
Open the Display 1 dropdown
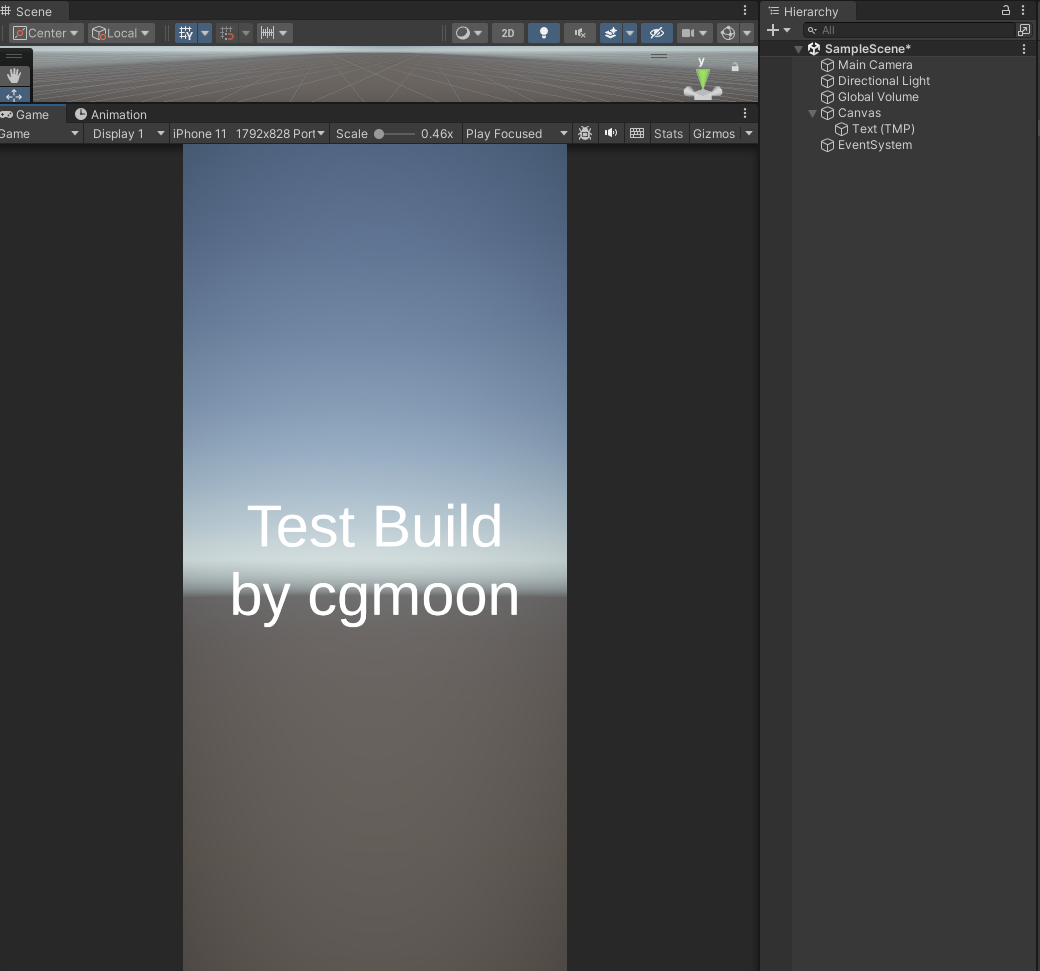(127, 134)
